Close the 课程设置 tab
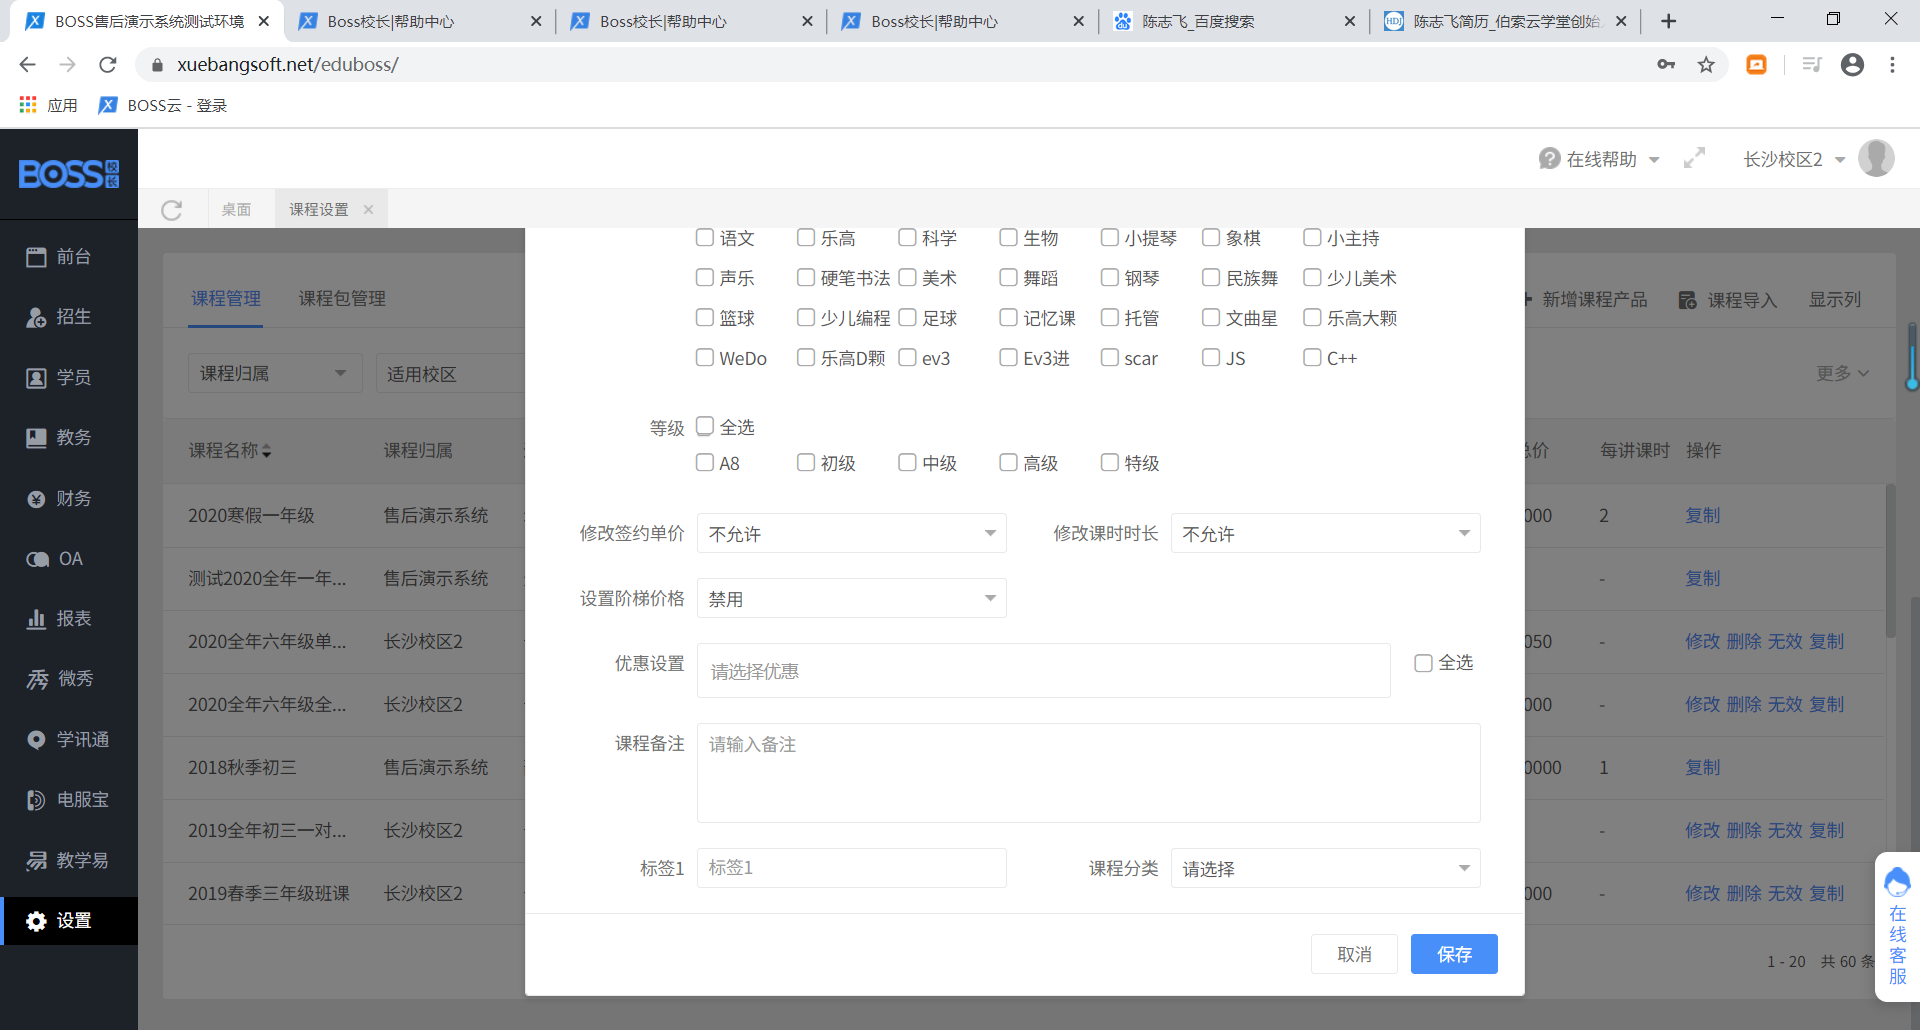The width and height of the screenshot is (1920, 1030). pos(368,209)
